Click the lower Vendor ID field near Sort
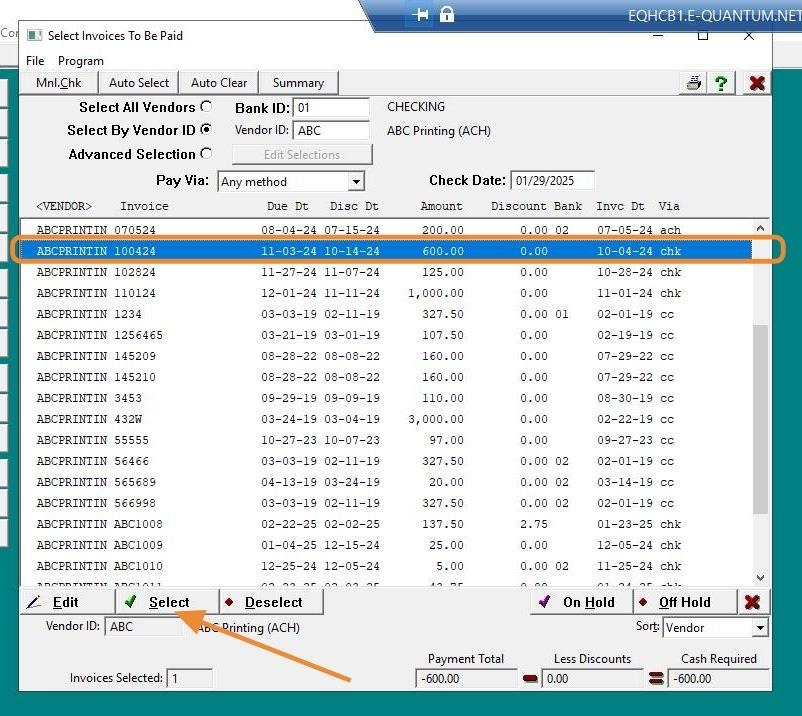The image size is (802, 716). 144,626
